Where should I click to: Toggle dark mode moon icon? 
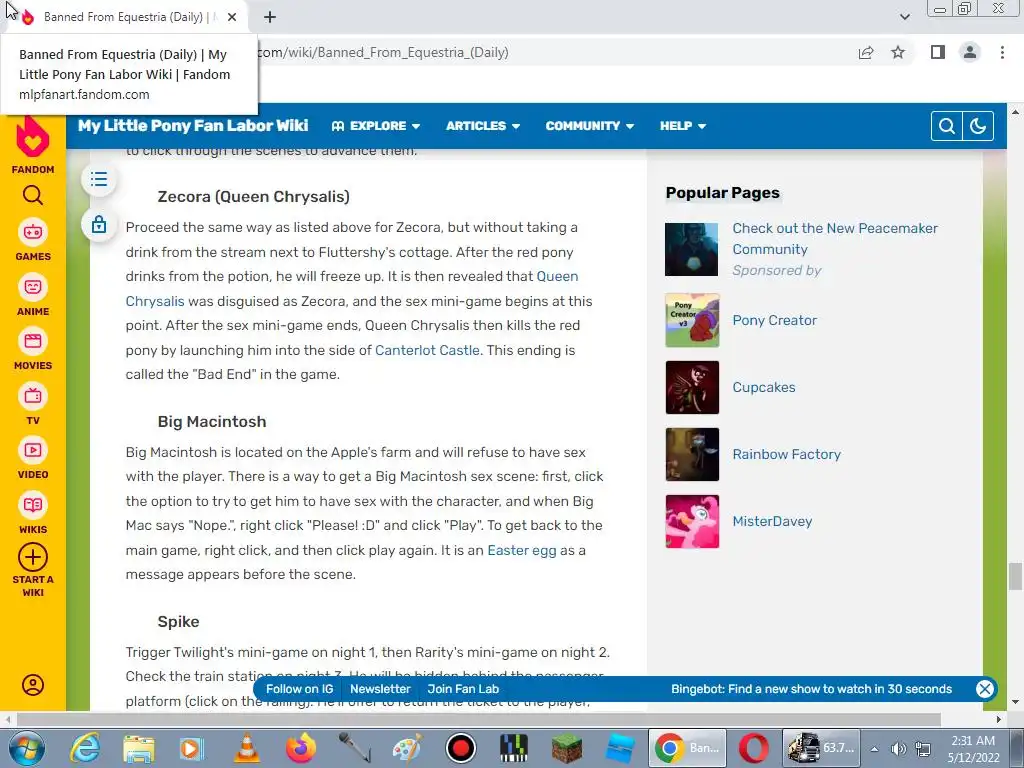point(978,125)
